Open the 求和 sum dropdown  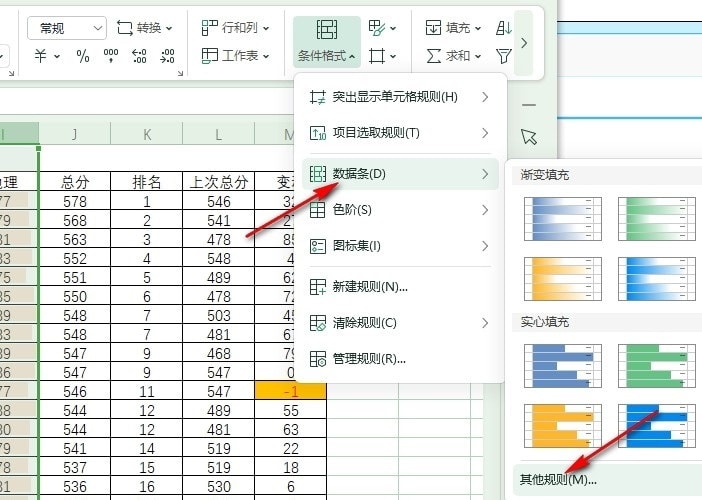[x=453, y=56]
